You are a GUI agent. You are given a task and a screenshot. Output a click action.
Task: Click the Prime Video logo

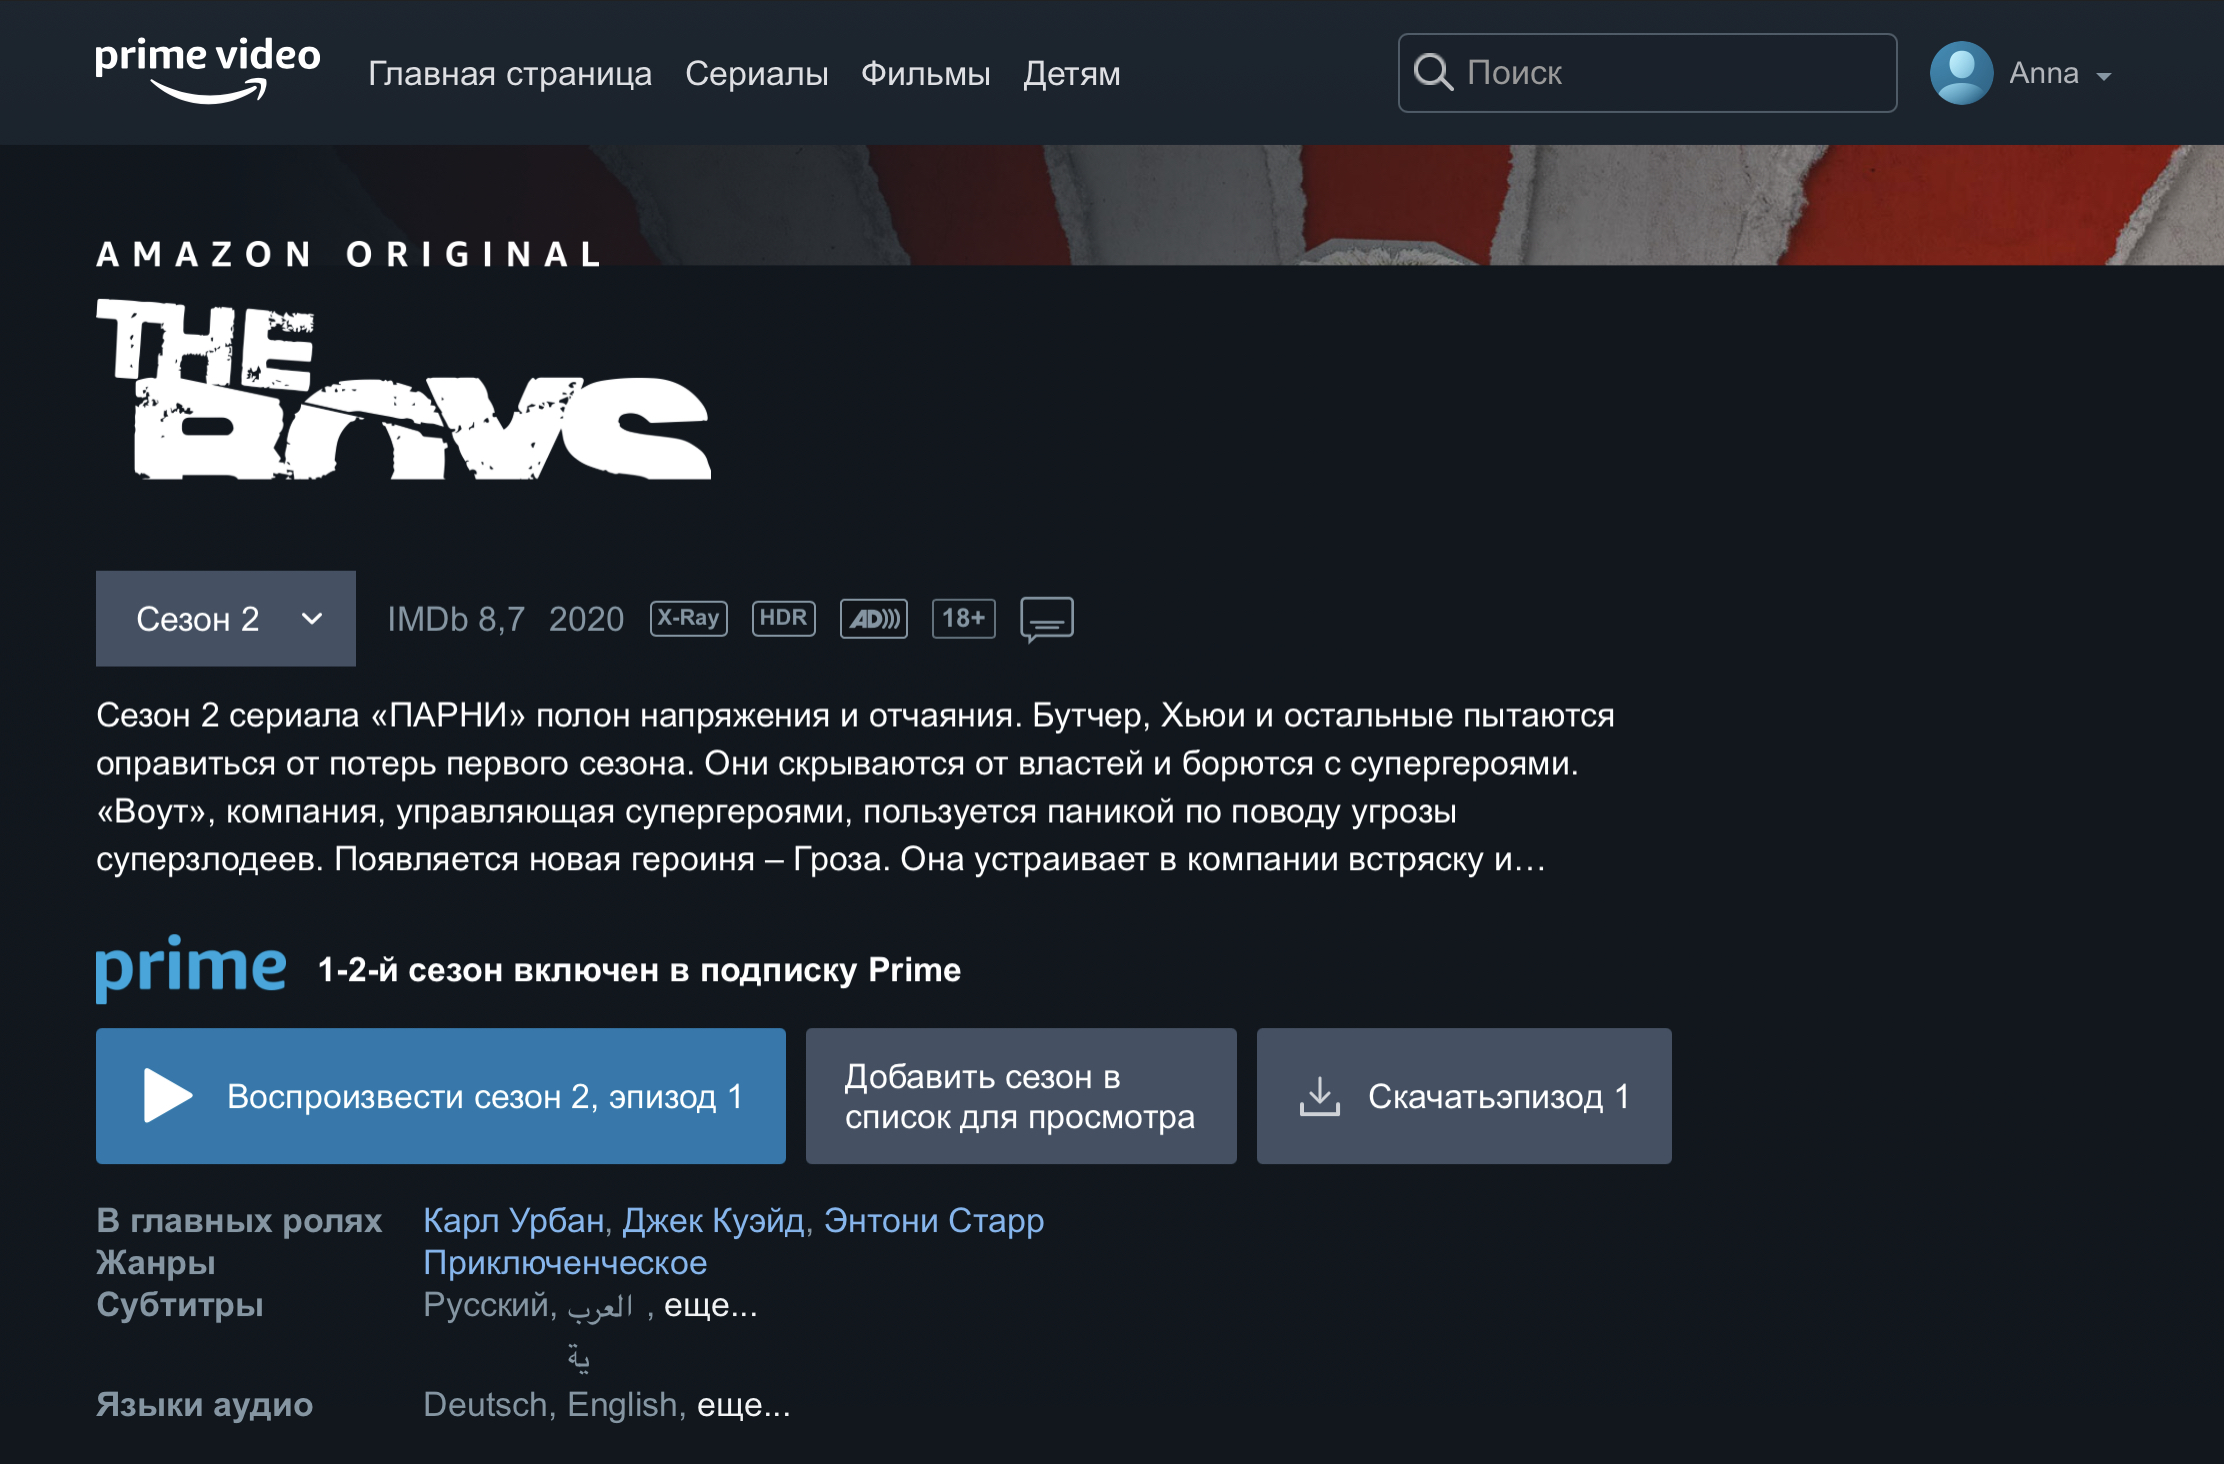click(208, 70)
